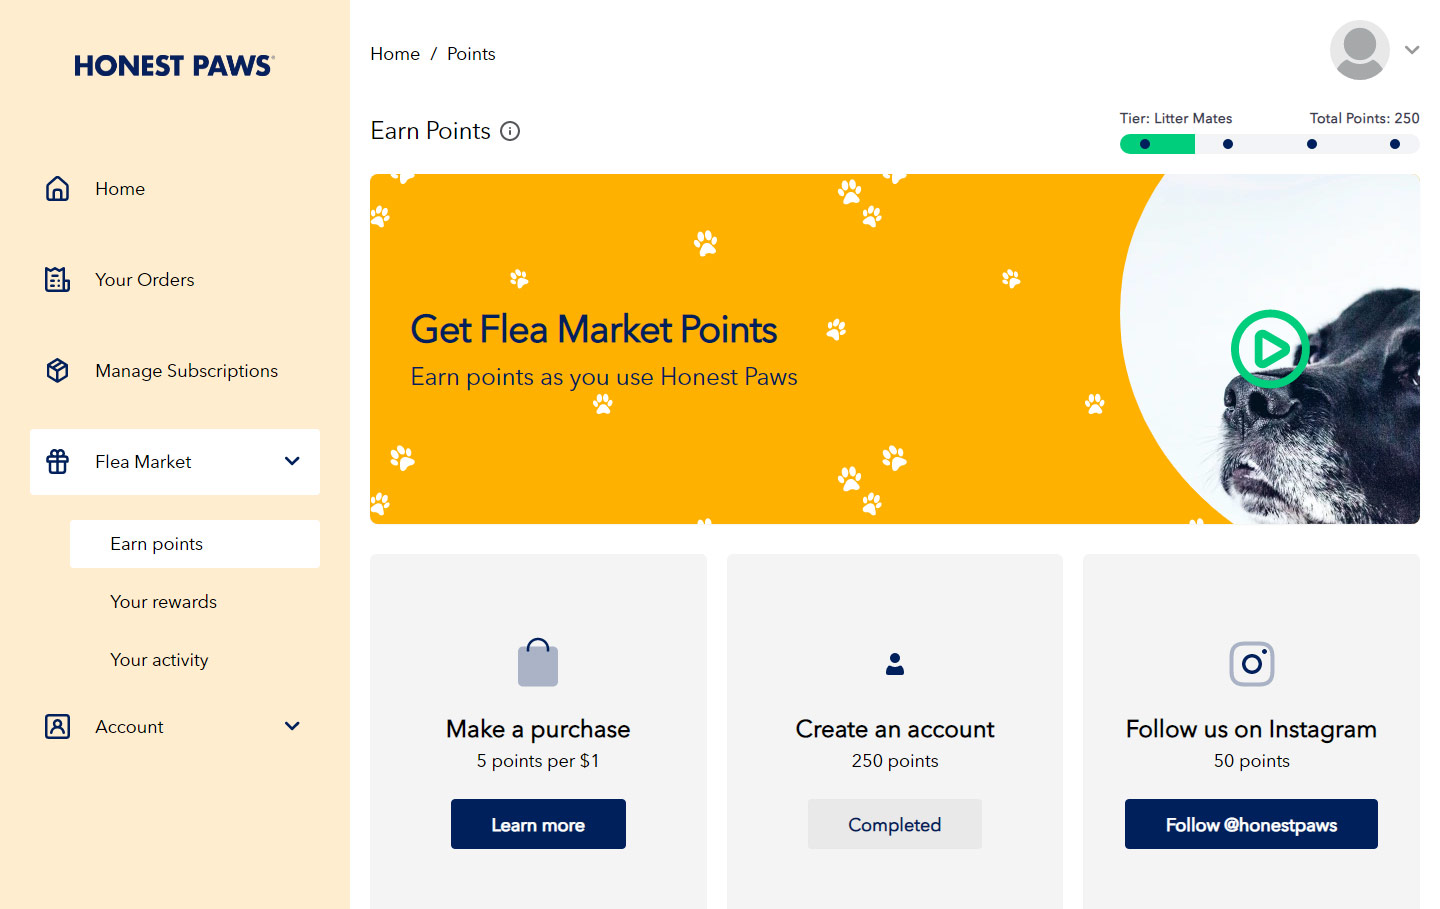Click the info icon beside Earn Points

point(510,131)
